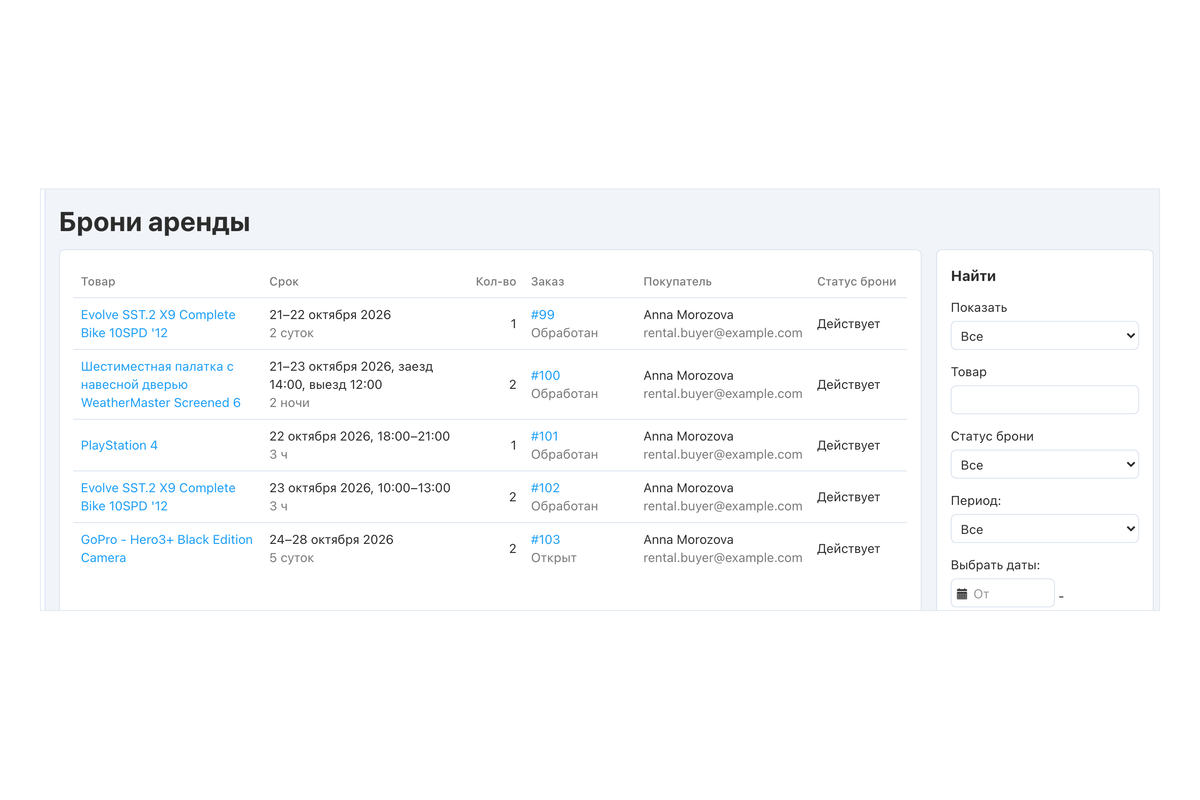Image resolution: width=1200 pixels, height=800 pixels.
Task: Open the Период dropdown
Action: (x=1045, y=529)
